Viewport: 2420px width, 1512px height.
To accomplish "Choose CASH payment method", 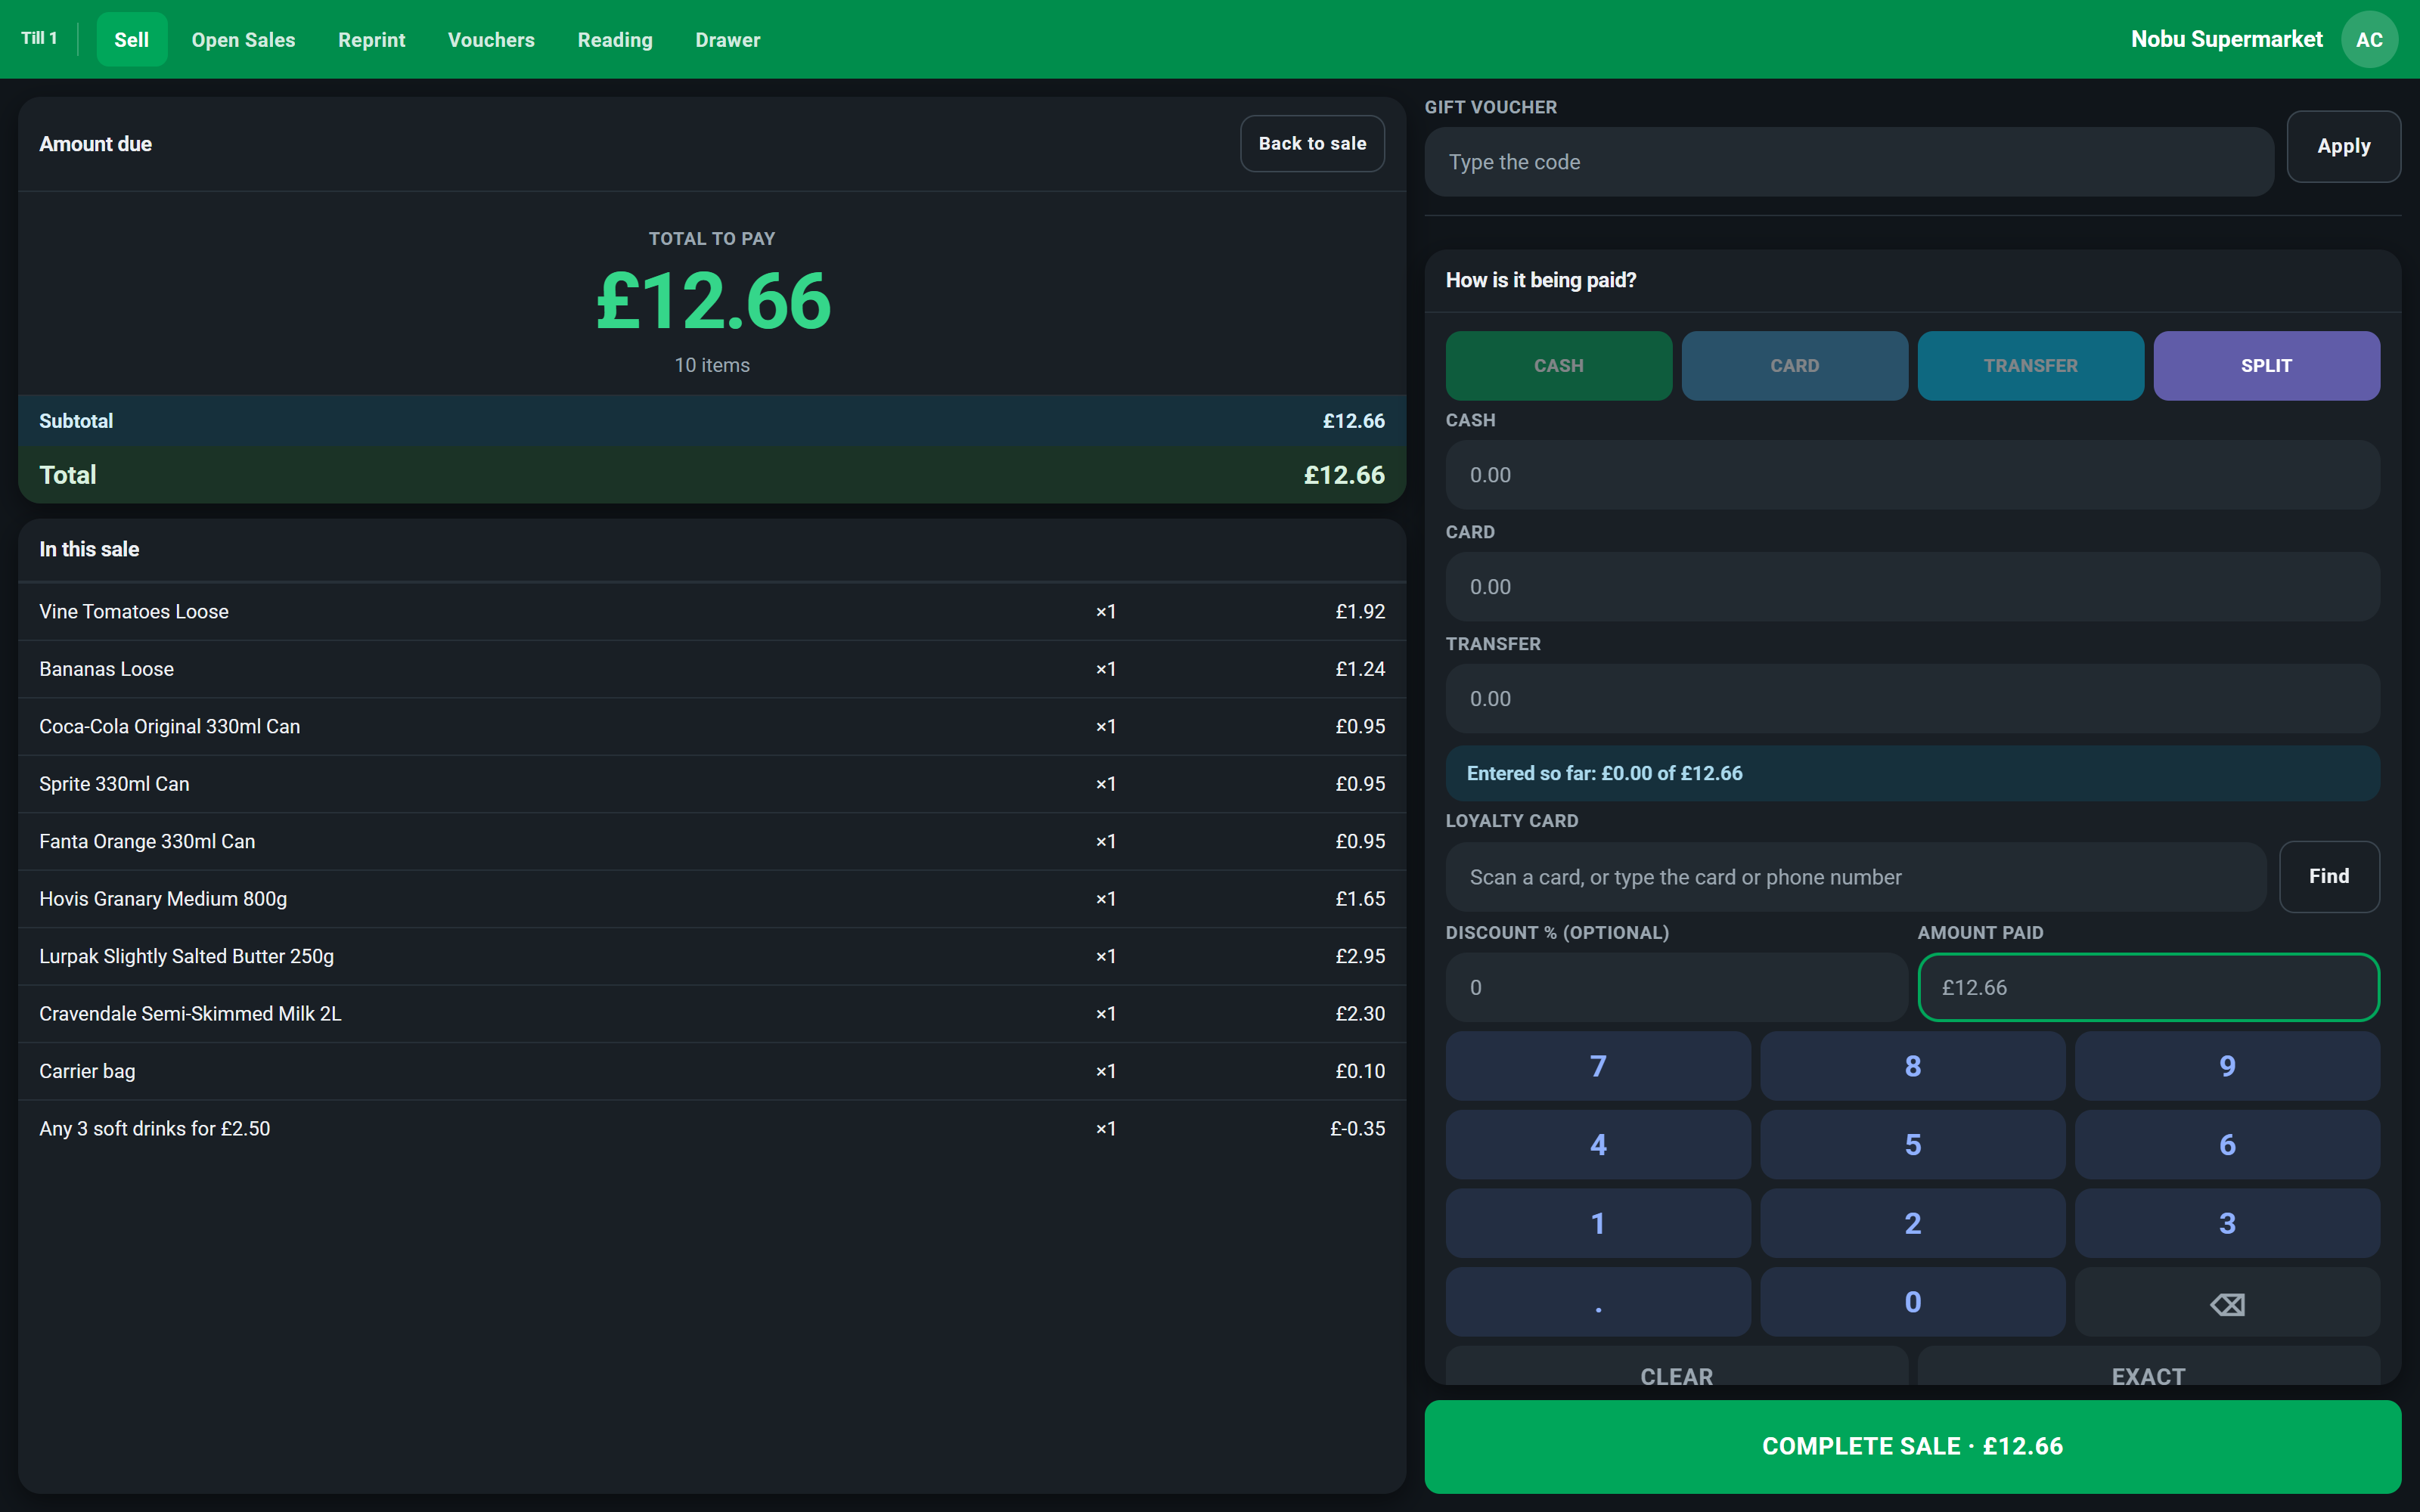I will pos(1558,366).
